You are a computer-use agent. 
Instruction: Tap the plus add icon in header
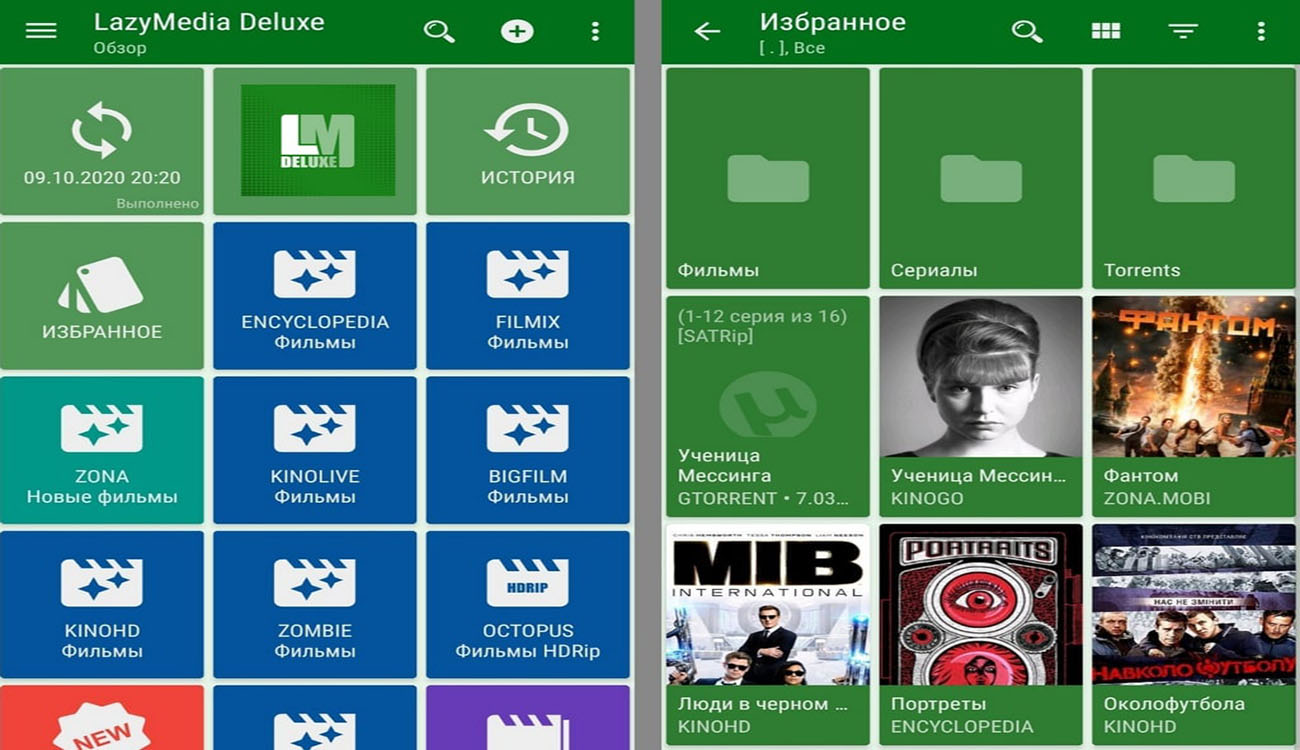[517, 31]
